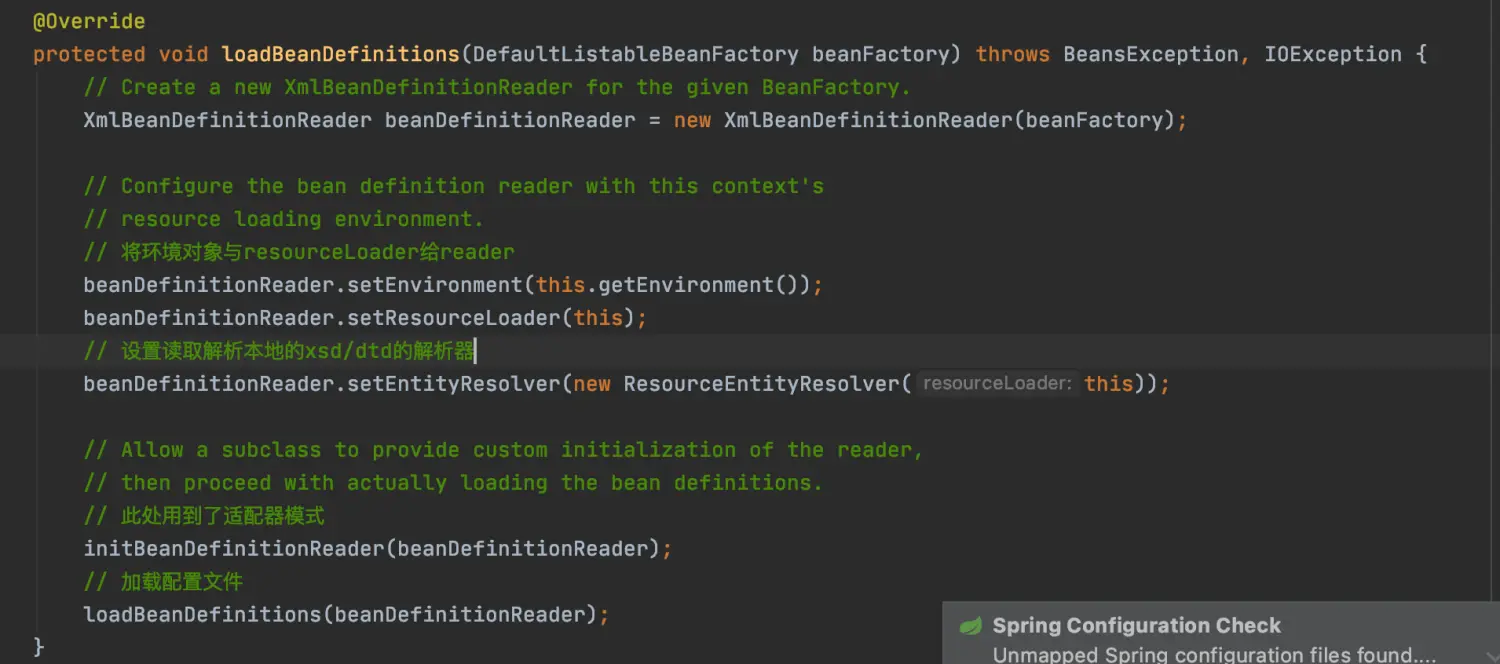The height and width of the screenshot is (664, 1500).
Task: Click the 'Create a new XmlBeanDefinitionReader' comment
Action: click(x=497, y=87)
